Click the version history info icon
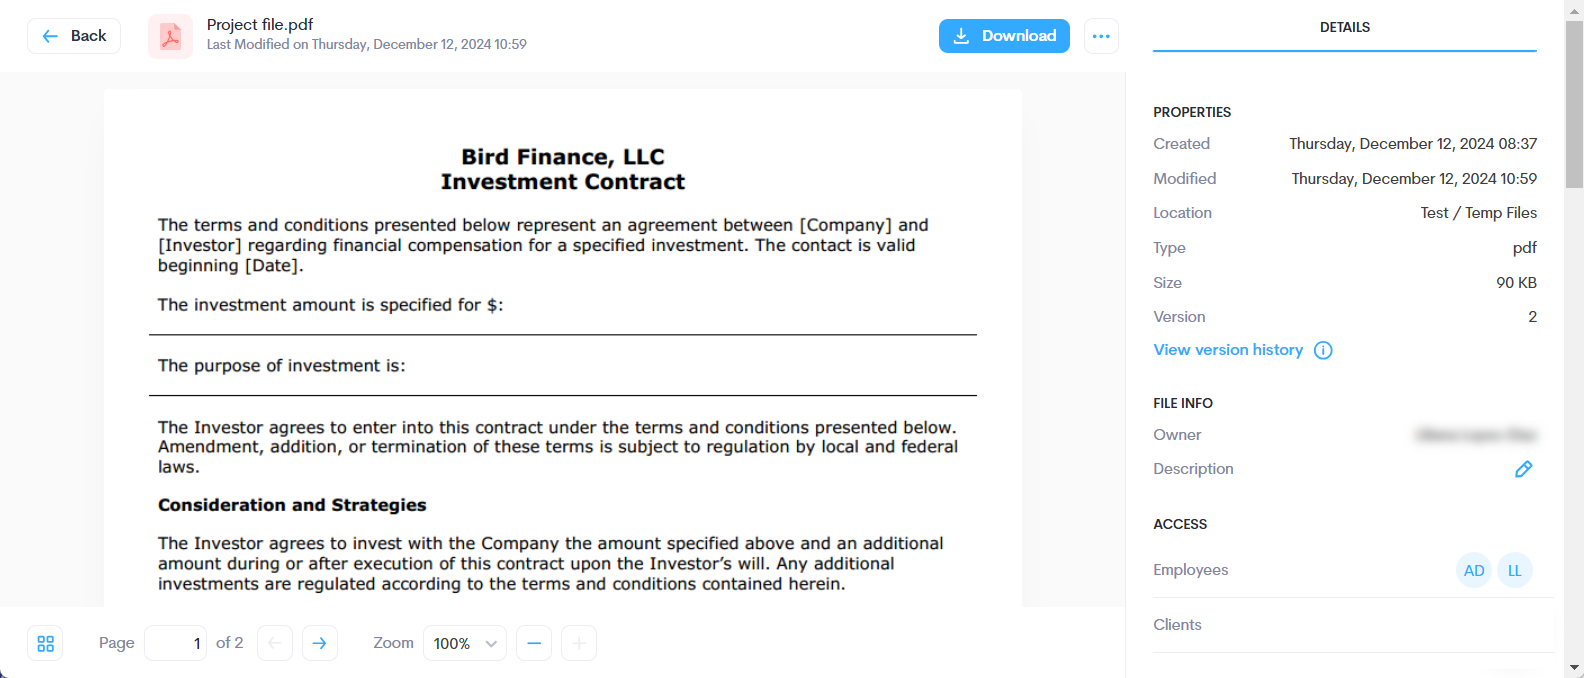 (1323, 350)
